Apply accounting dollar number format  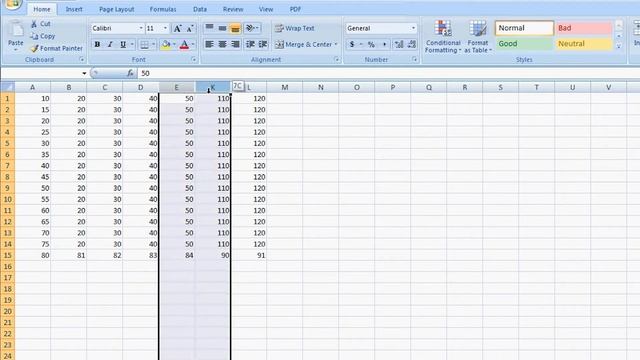(x=352, y=44)
